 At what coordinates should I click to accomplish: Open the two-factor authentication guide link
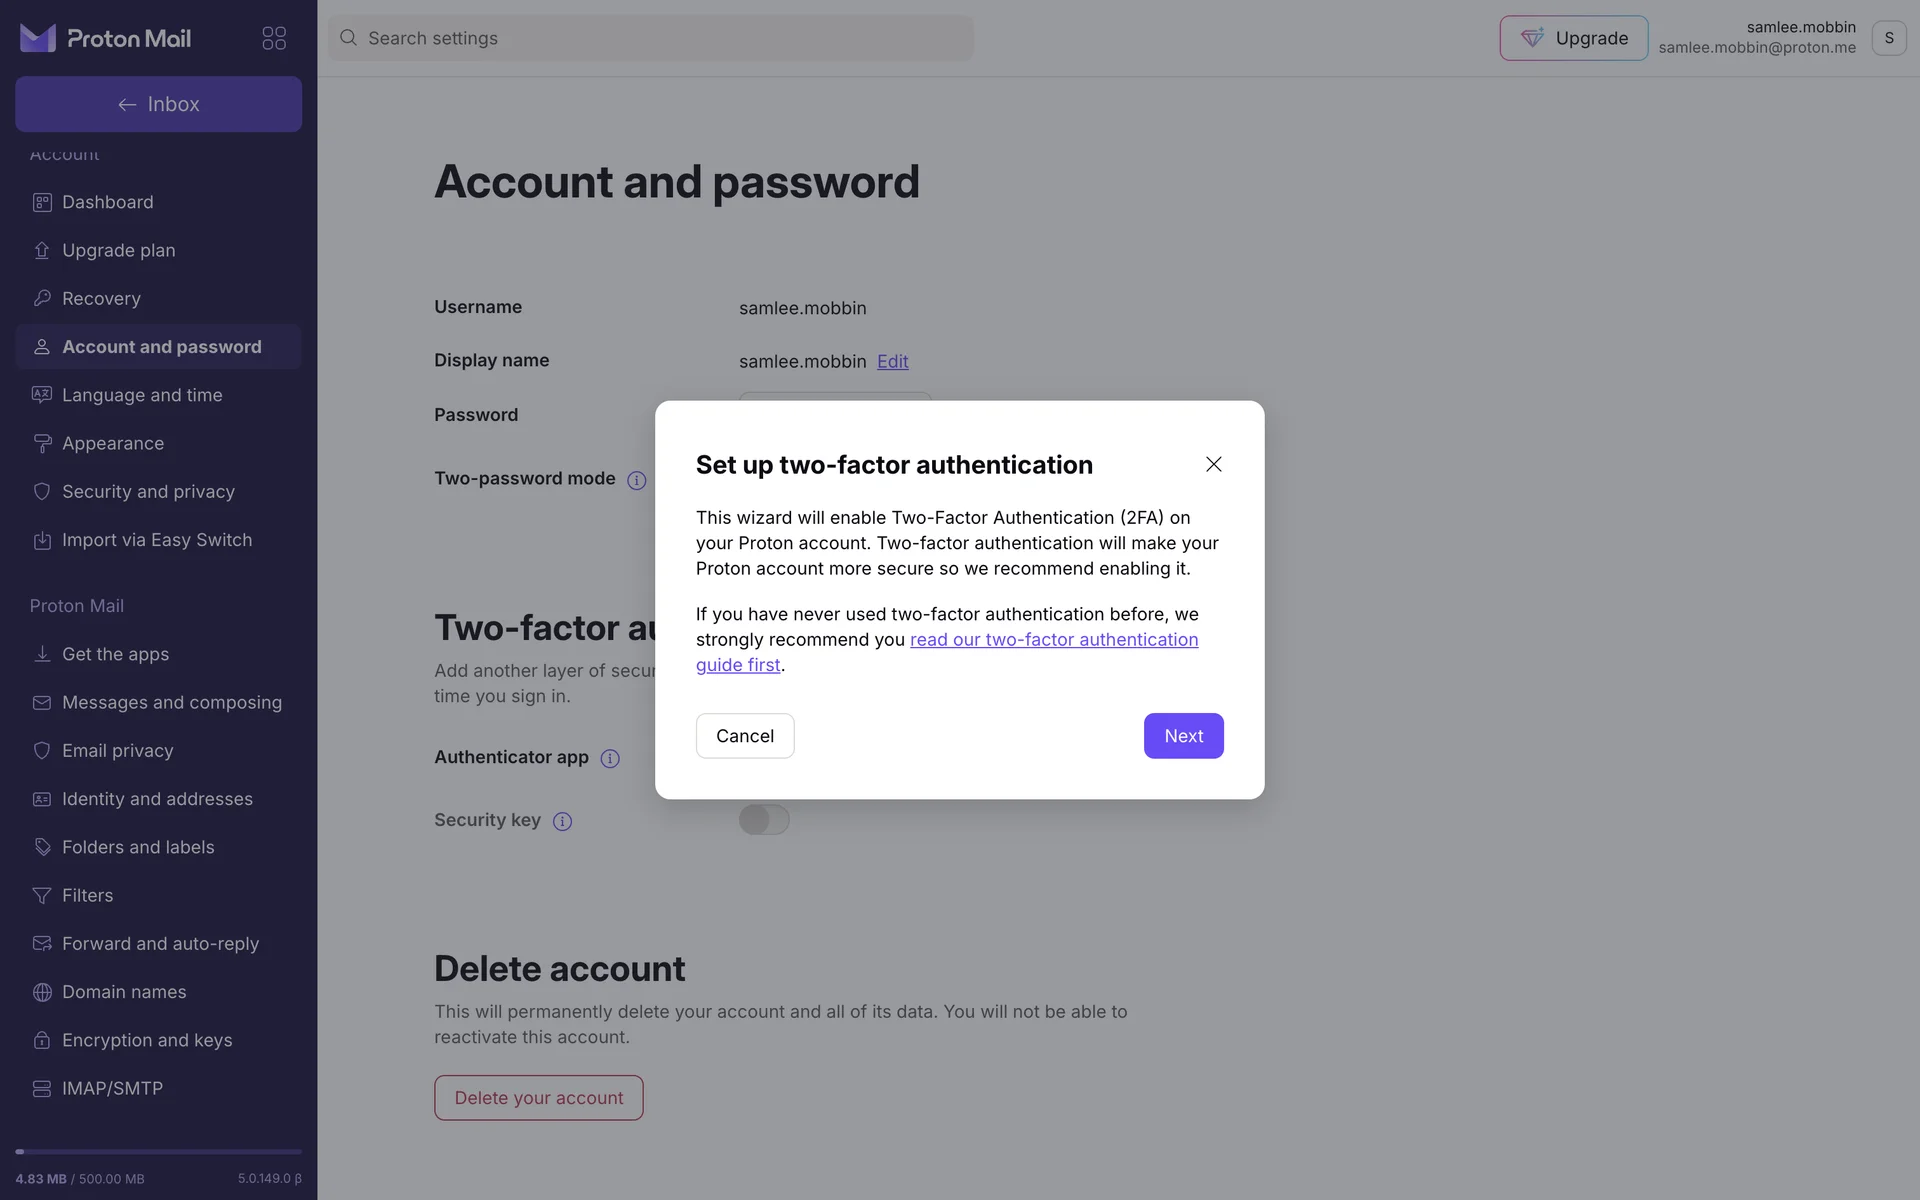pos(1053,640)
